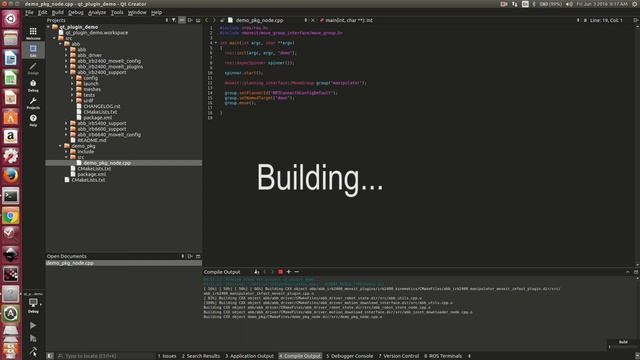Collapse the abb_irb2400_support folder

[66, 72]
